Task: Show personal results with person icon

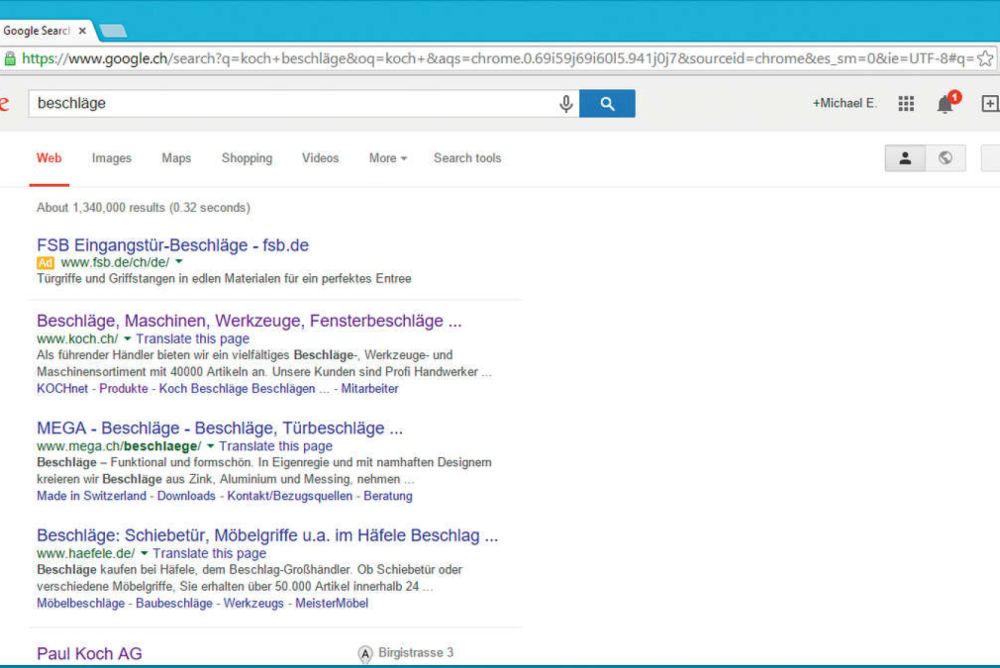Action: pos(905,158)
